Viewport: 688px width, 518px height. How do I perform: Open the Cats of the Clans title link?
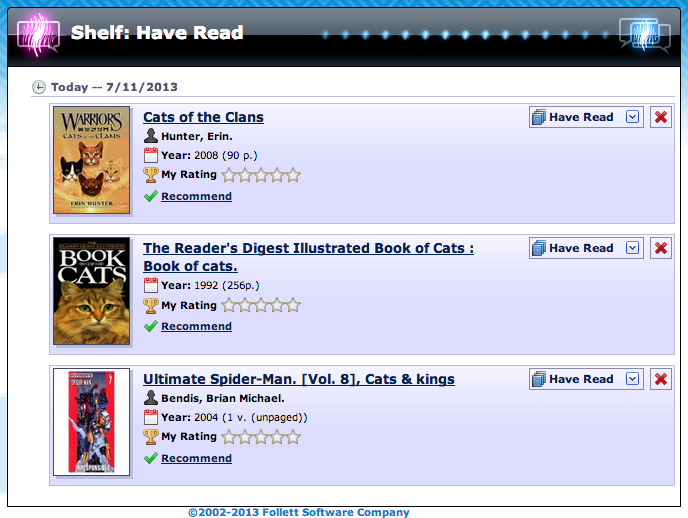click(203, 117)
